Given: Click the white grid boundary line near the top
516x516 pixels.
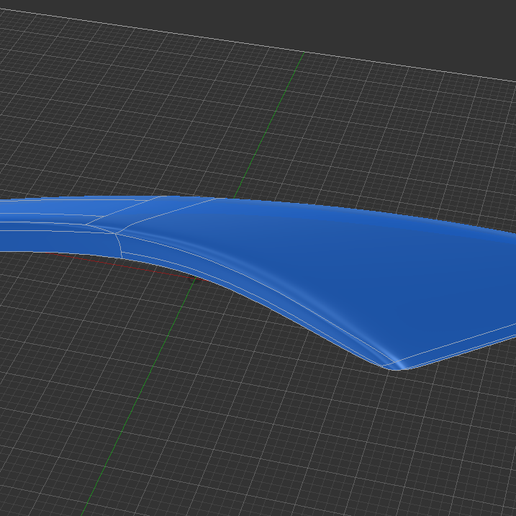Looking at the screenshot, I should (x=257, y=43).
